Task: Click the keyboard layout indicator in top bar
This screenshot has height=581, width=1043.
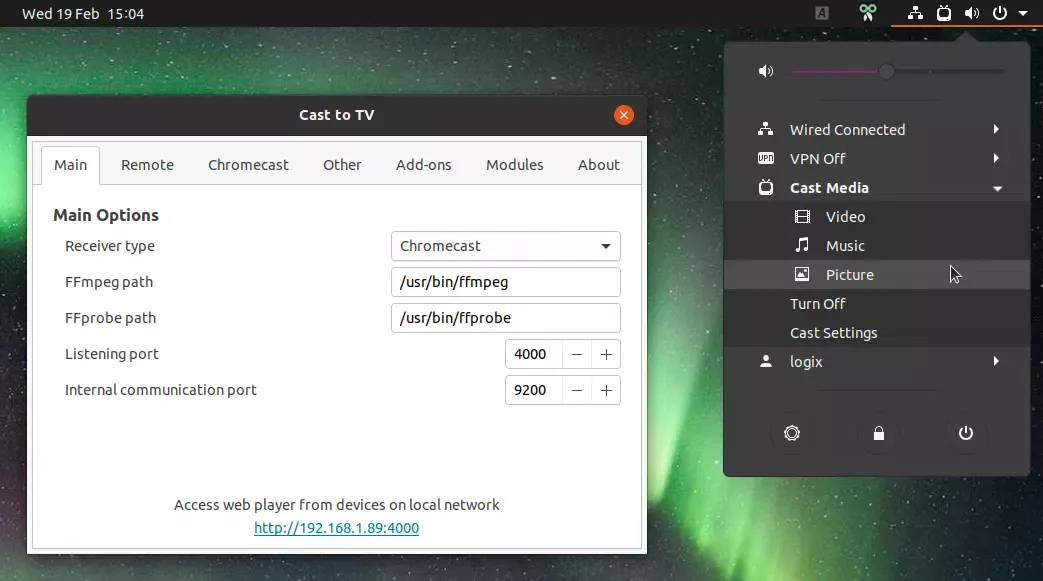Action: pyautogui.click(x=822, y=13)
